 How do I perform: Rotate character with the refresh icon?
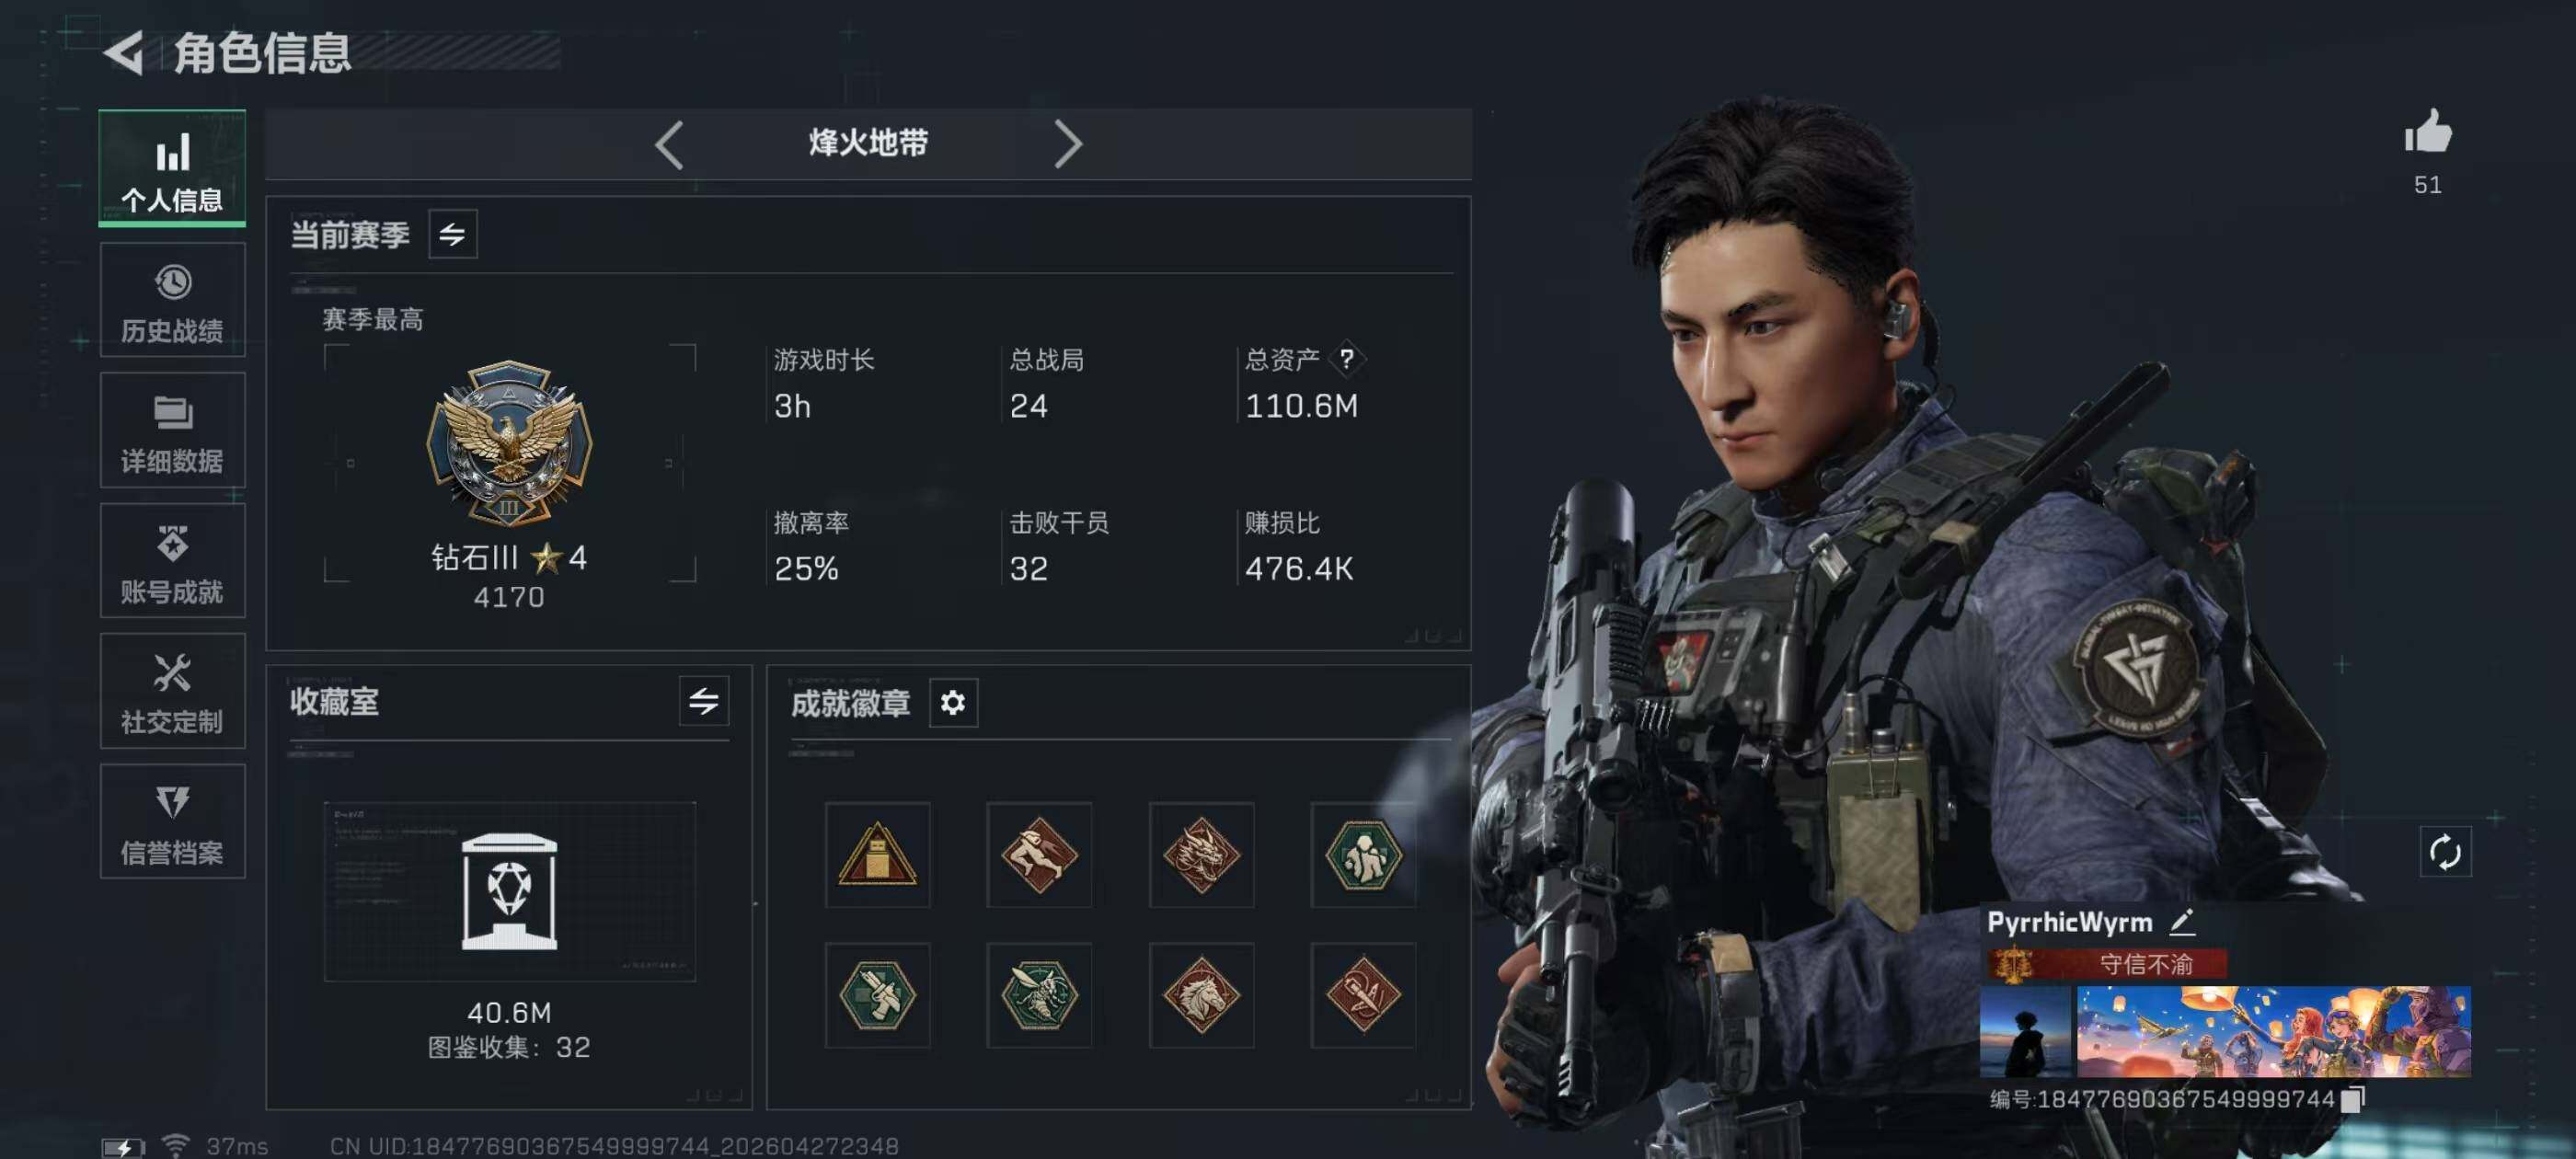(x=2445, y=852)
